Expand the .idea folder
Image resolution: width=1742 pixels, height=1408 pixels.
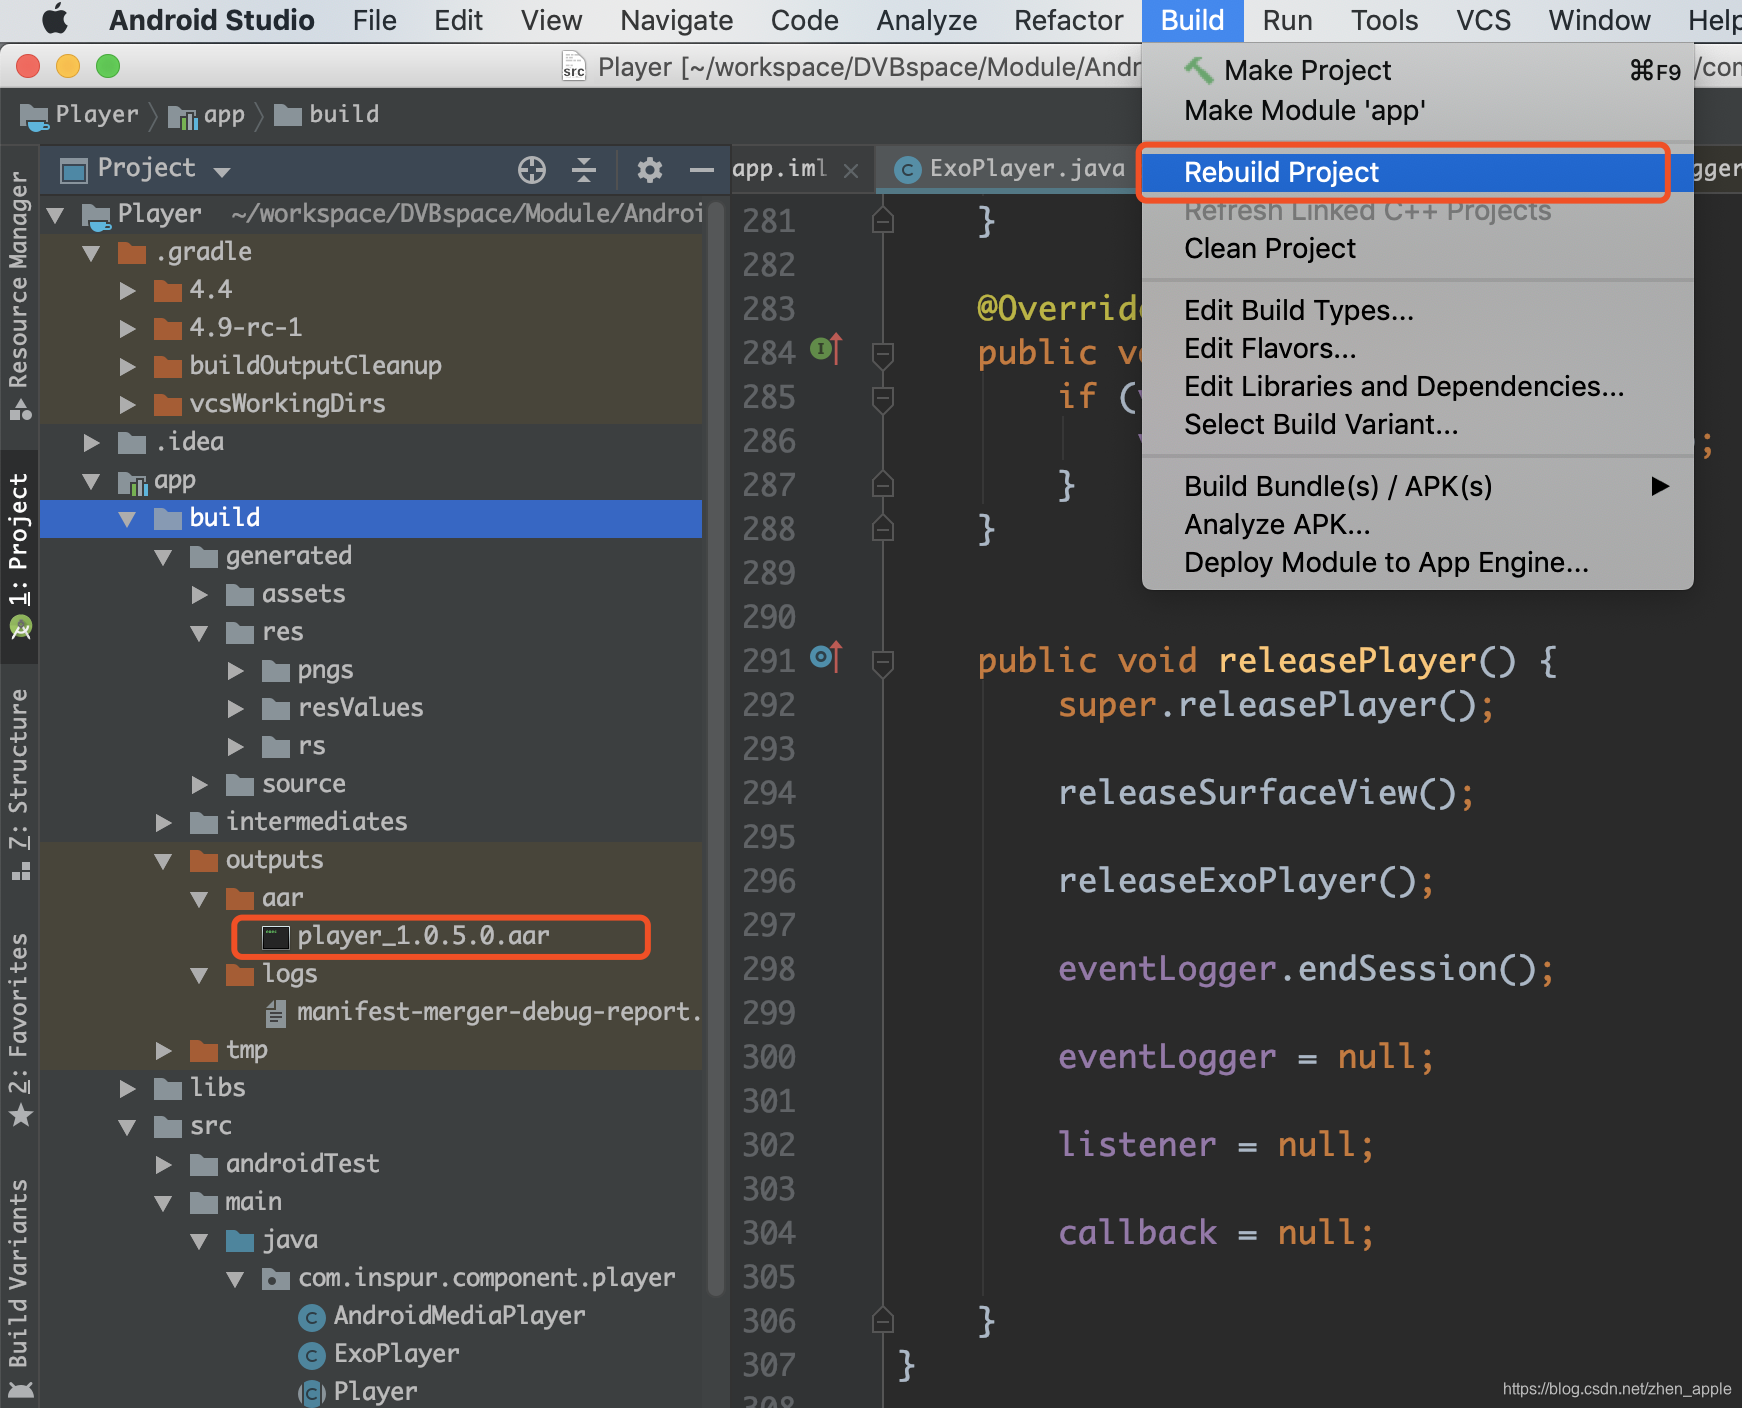92,443
